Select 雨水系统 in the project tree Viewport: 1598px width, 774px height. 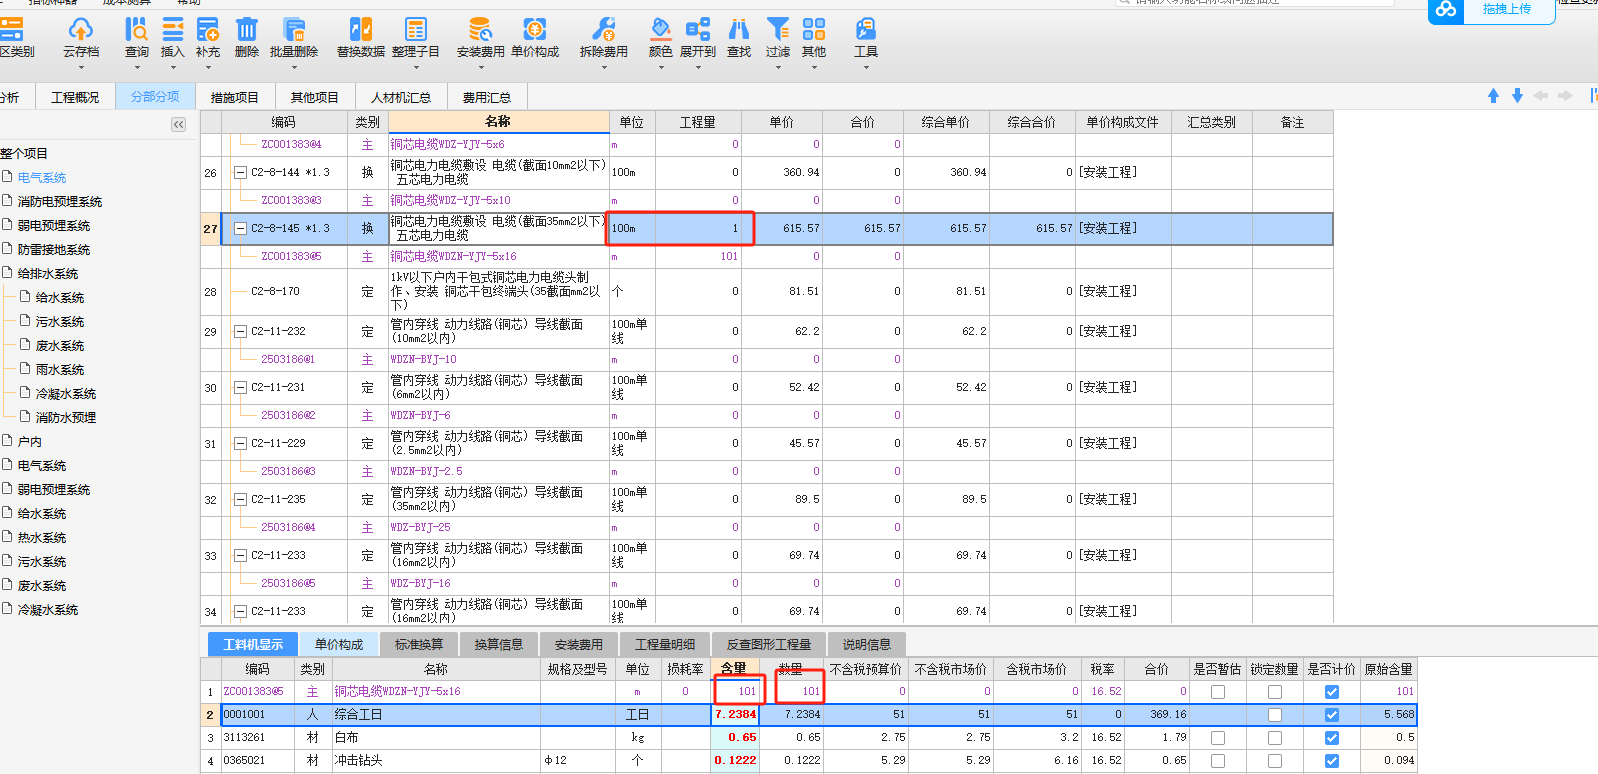point(60,370)
